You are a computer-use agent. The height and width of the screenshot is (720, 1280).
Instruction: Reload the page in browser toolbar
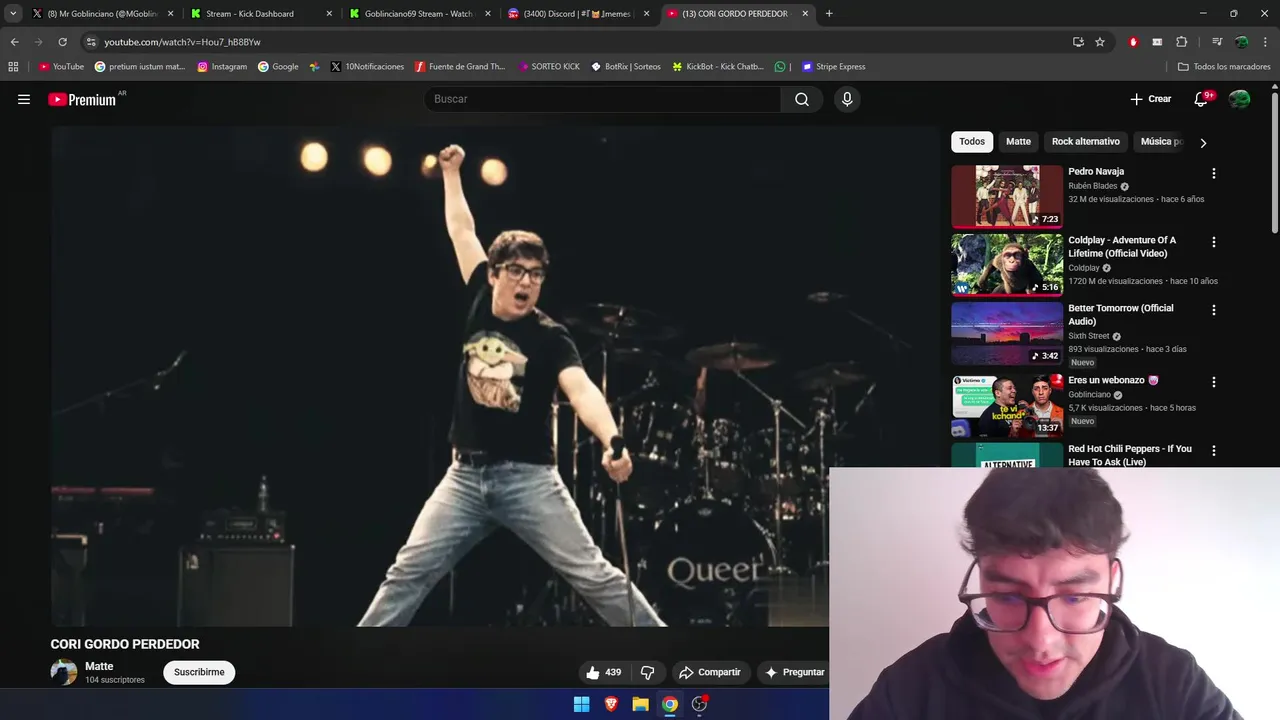coord(62,42)
